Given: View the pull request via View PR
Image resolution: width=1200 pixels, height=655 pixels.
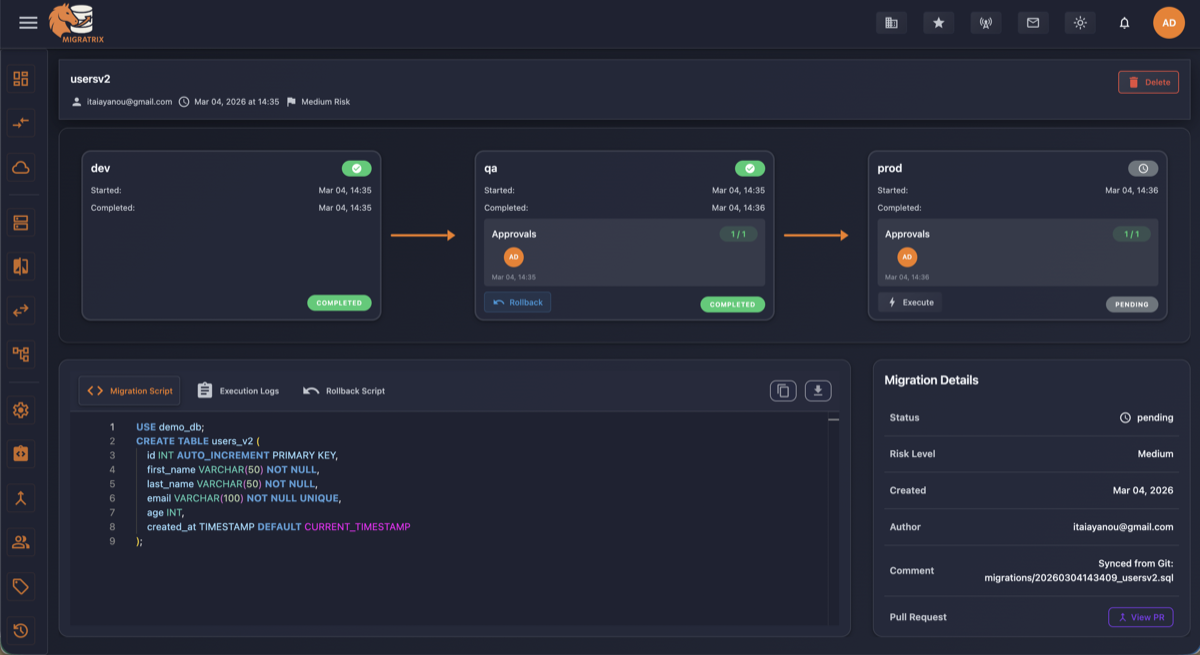Looking at the screenshot, I should tap(1140, 617).
